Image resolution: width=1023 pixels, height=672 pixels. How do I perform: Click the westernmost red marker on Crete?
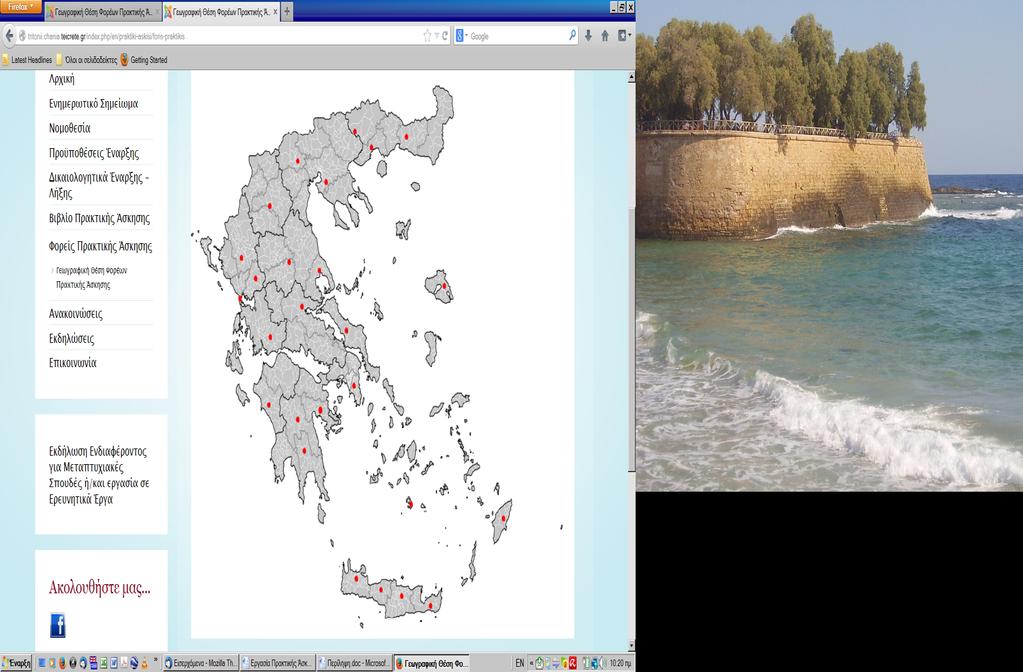[356, 578]
